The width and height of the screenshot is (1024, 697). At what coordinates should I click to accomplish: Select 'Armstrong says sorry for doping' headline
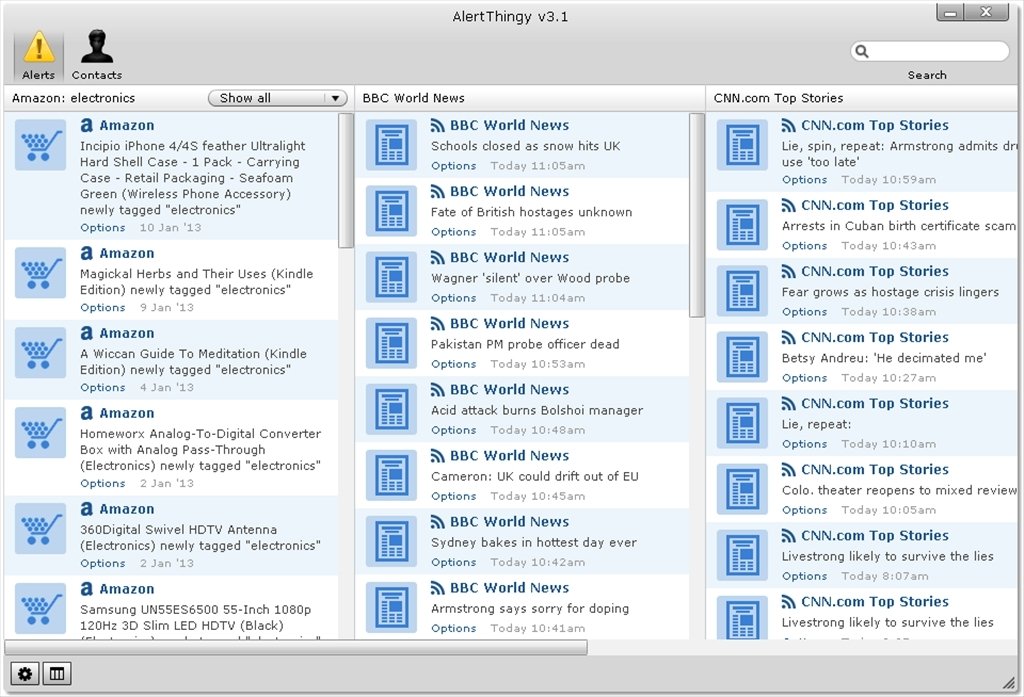coord(530,608)
